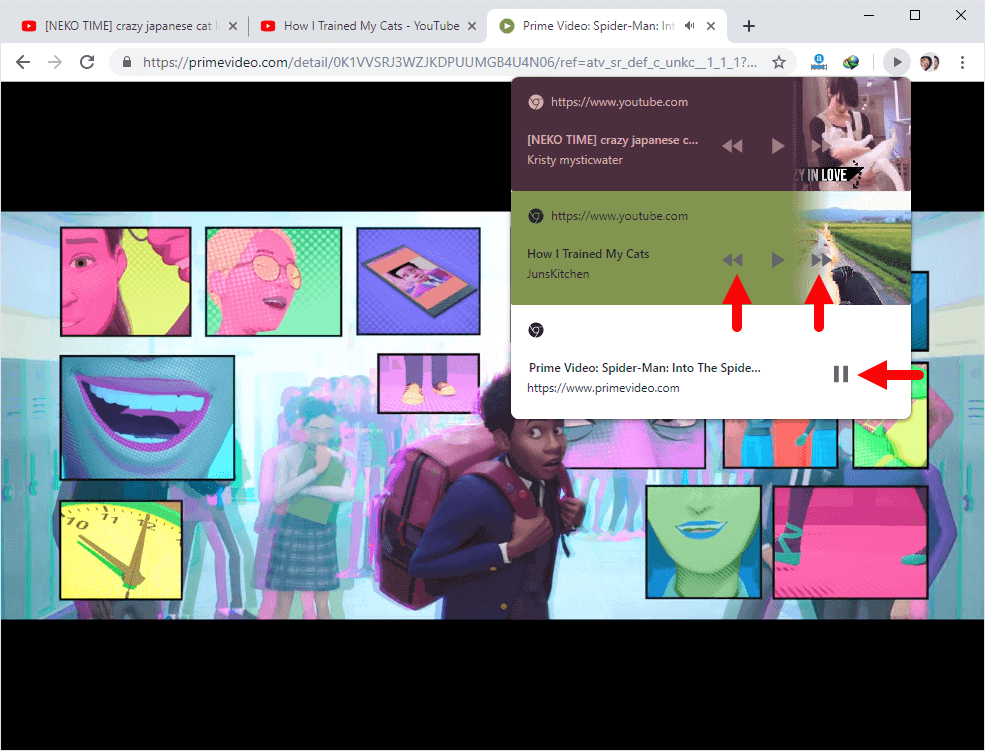Click the browser forward arrow
Viewport: 985px width, 751px height.
point(55,62)
